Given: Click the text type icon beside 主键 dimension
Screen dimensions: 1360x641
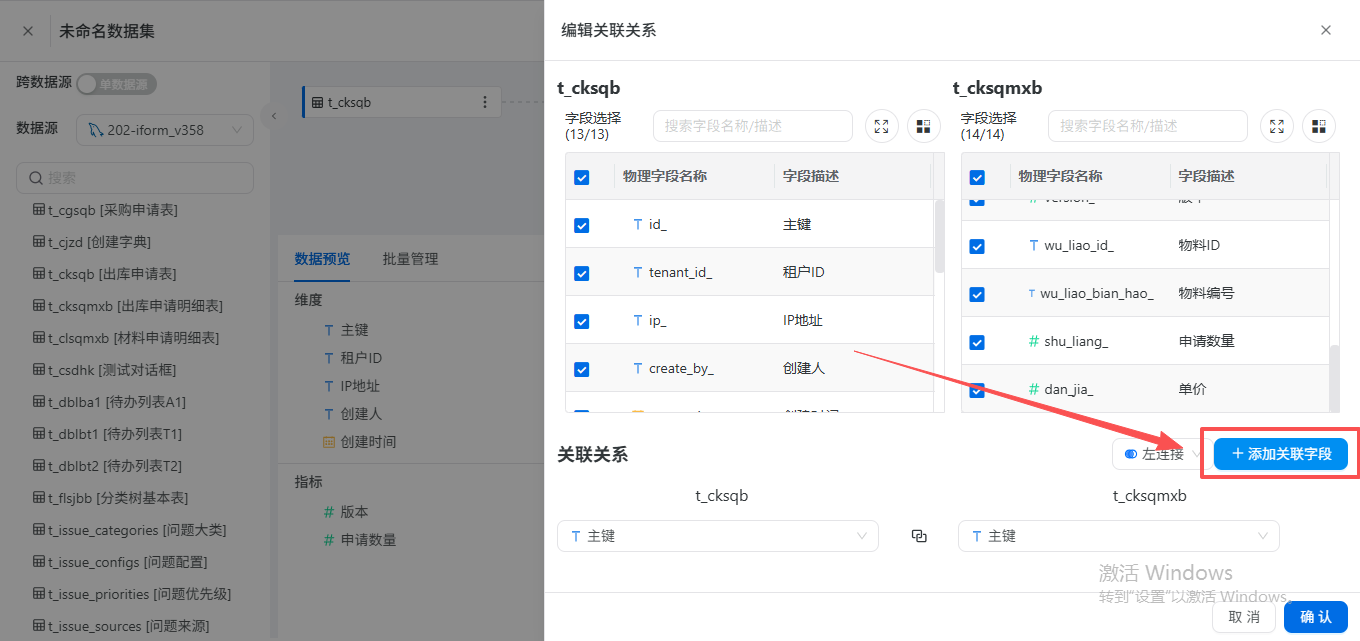Looking at the screenshot, I should pyautogui.click(x=329, y=330).
